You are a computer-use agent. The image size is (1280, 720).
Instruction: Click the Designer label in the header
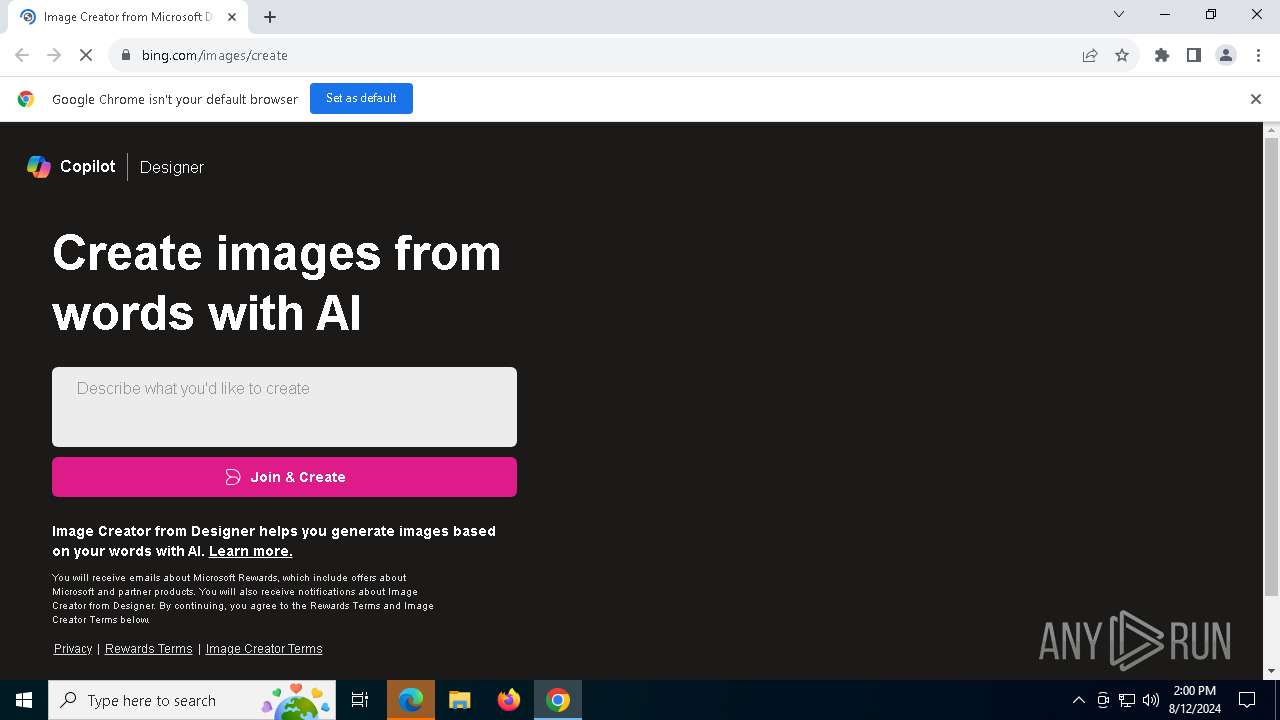point(172,167)
